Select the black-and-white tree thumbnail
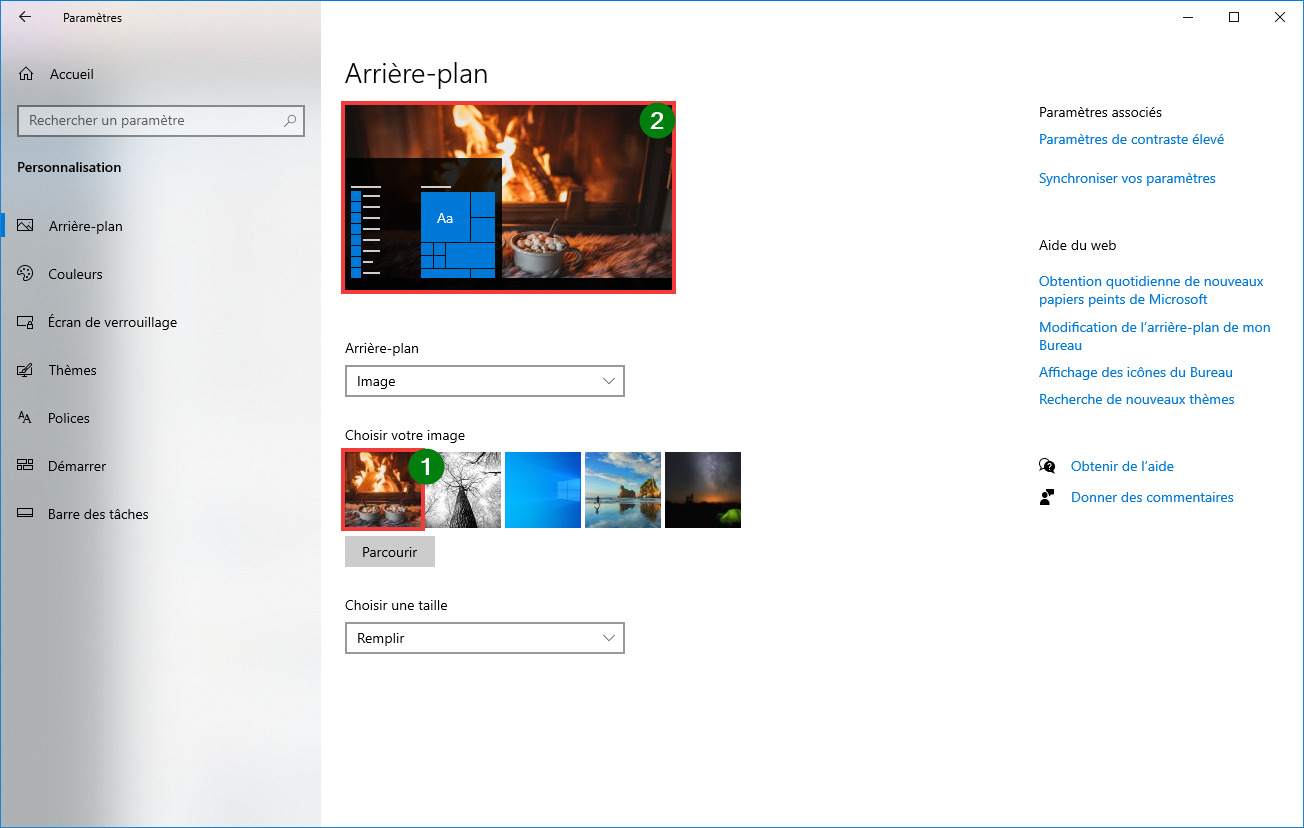 point(463,489)
